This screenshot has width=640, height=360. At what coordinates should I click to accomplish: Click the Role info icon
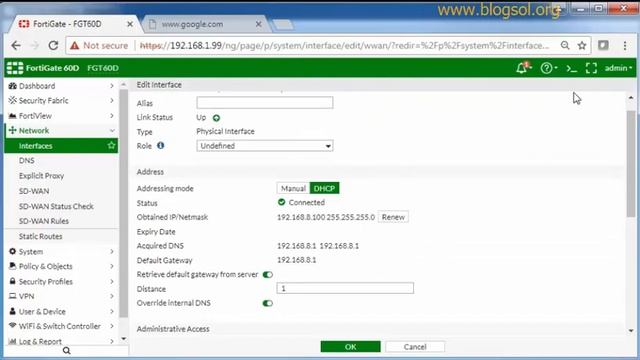click(160, 145)
